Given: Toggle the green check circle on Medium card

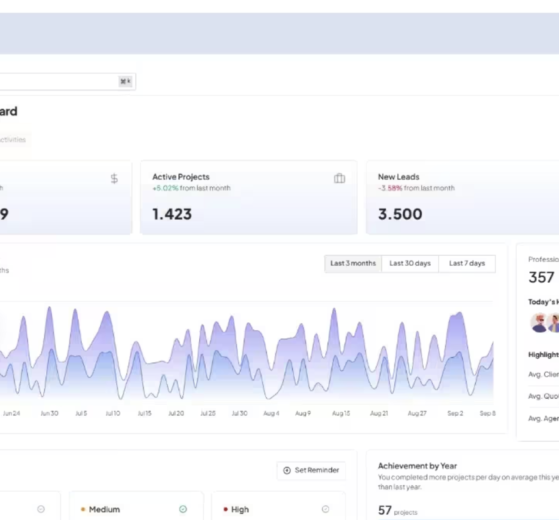Looking at the screenshot, I should click(183, 509).
